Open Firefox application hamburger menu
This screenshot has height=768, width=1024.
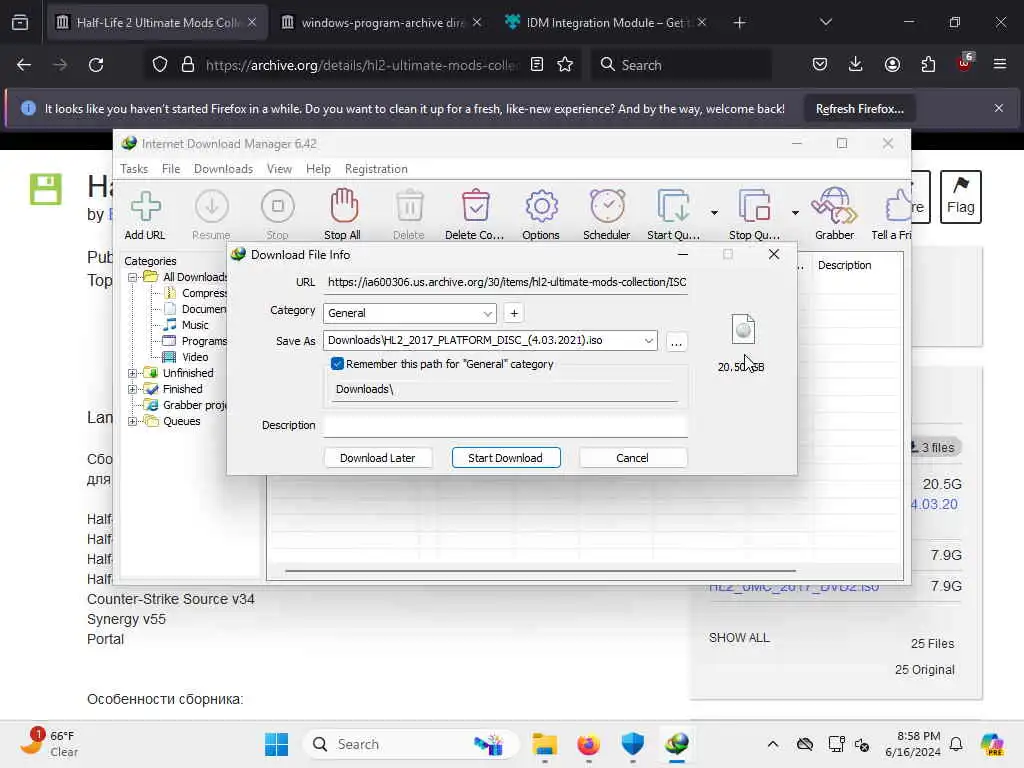tap(1000, 65)
